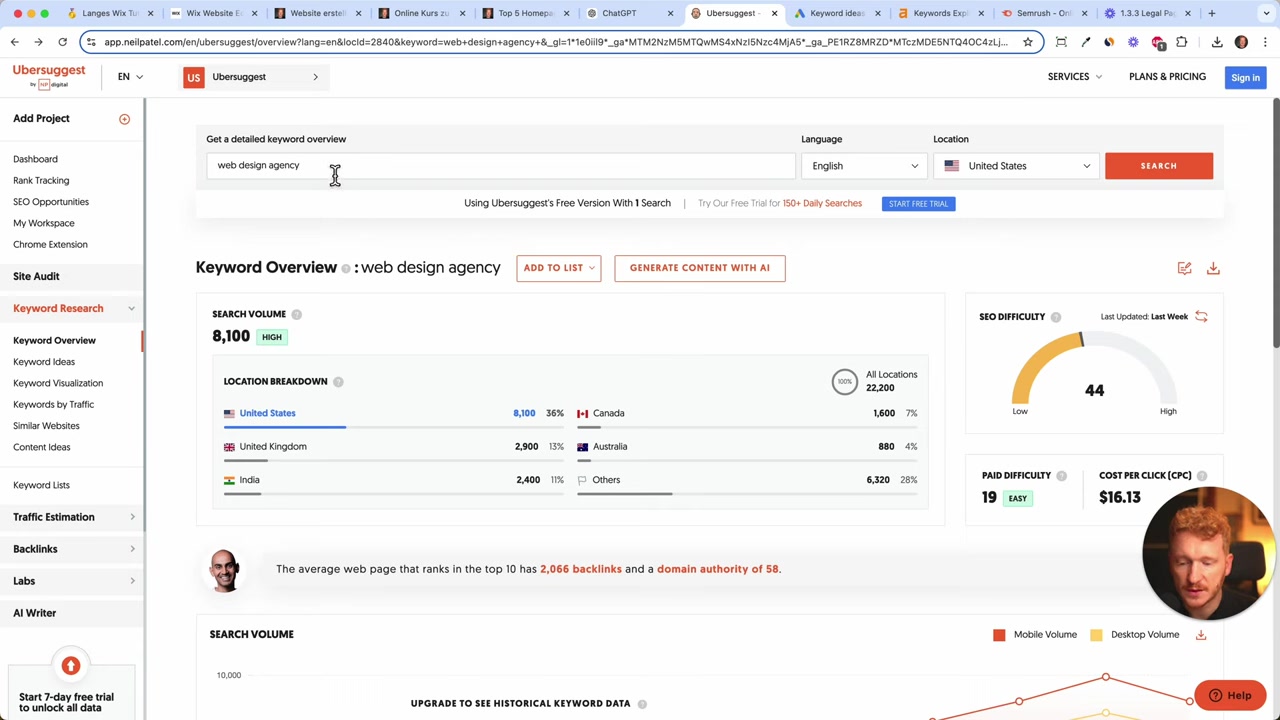Click the US project badge icon
This screenshot has width=1280, height=720.
(193, 77)
